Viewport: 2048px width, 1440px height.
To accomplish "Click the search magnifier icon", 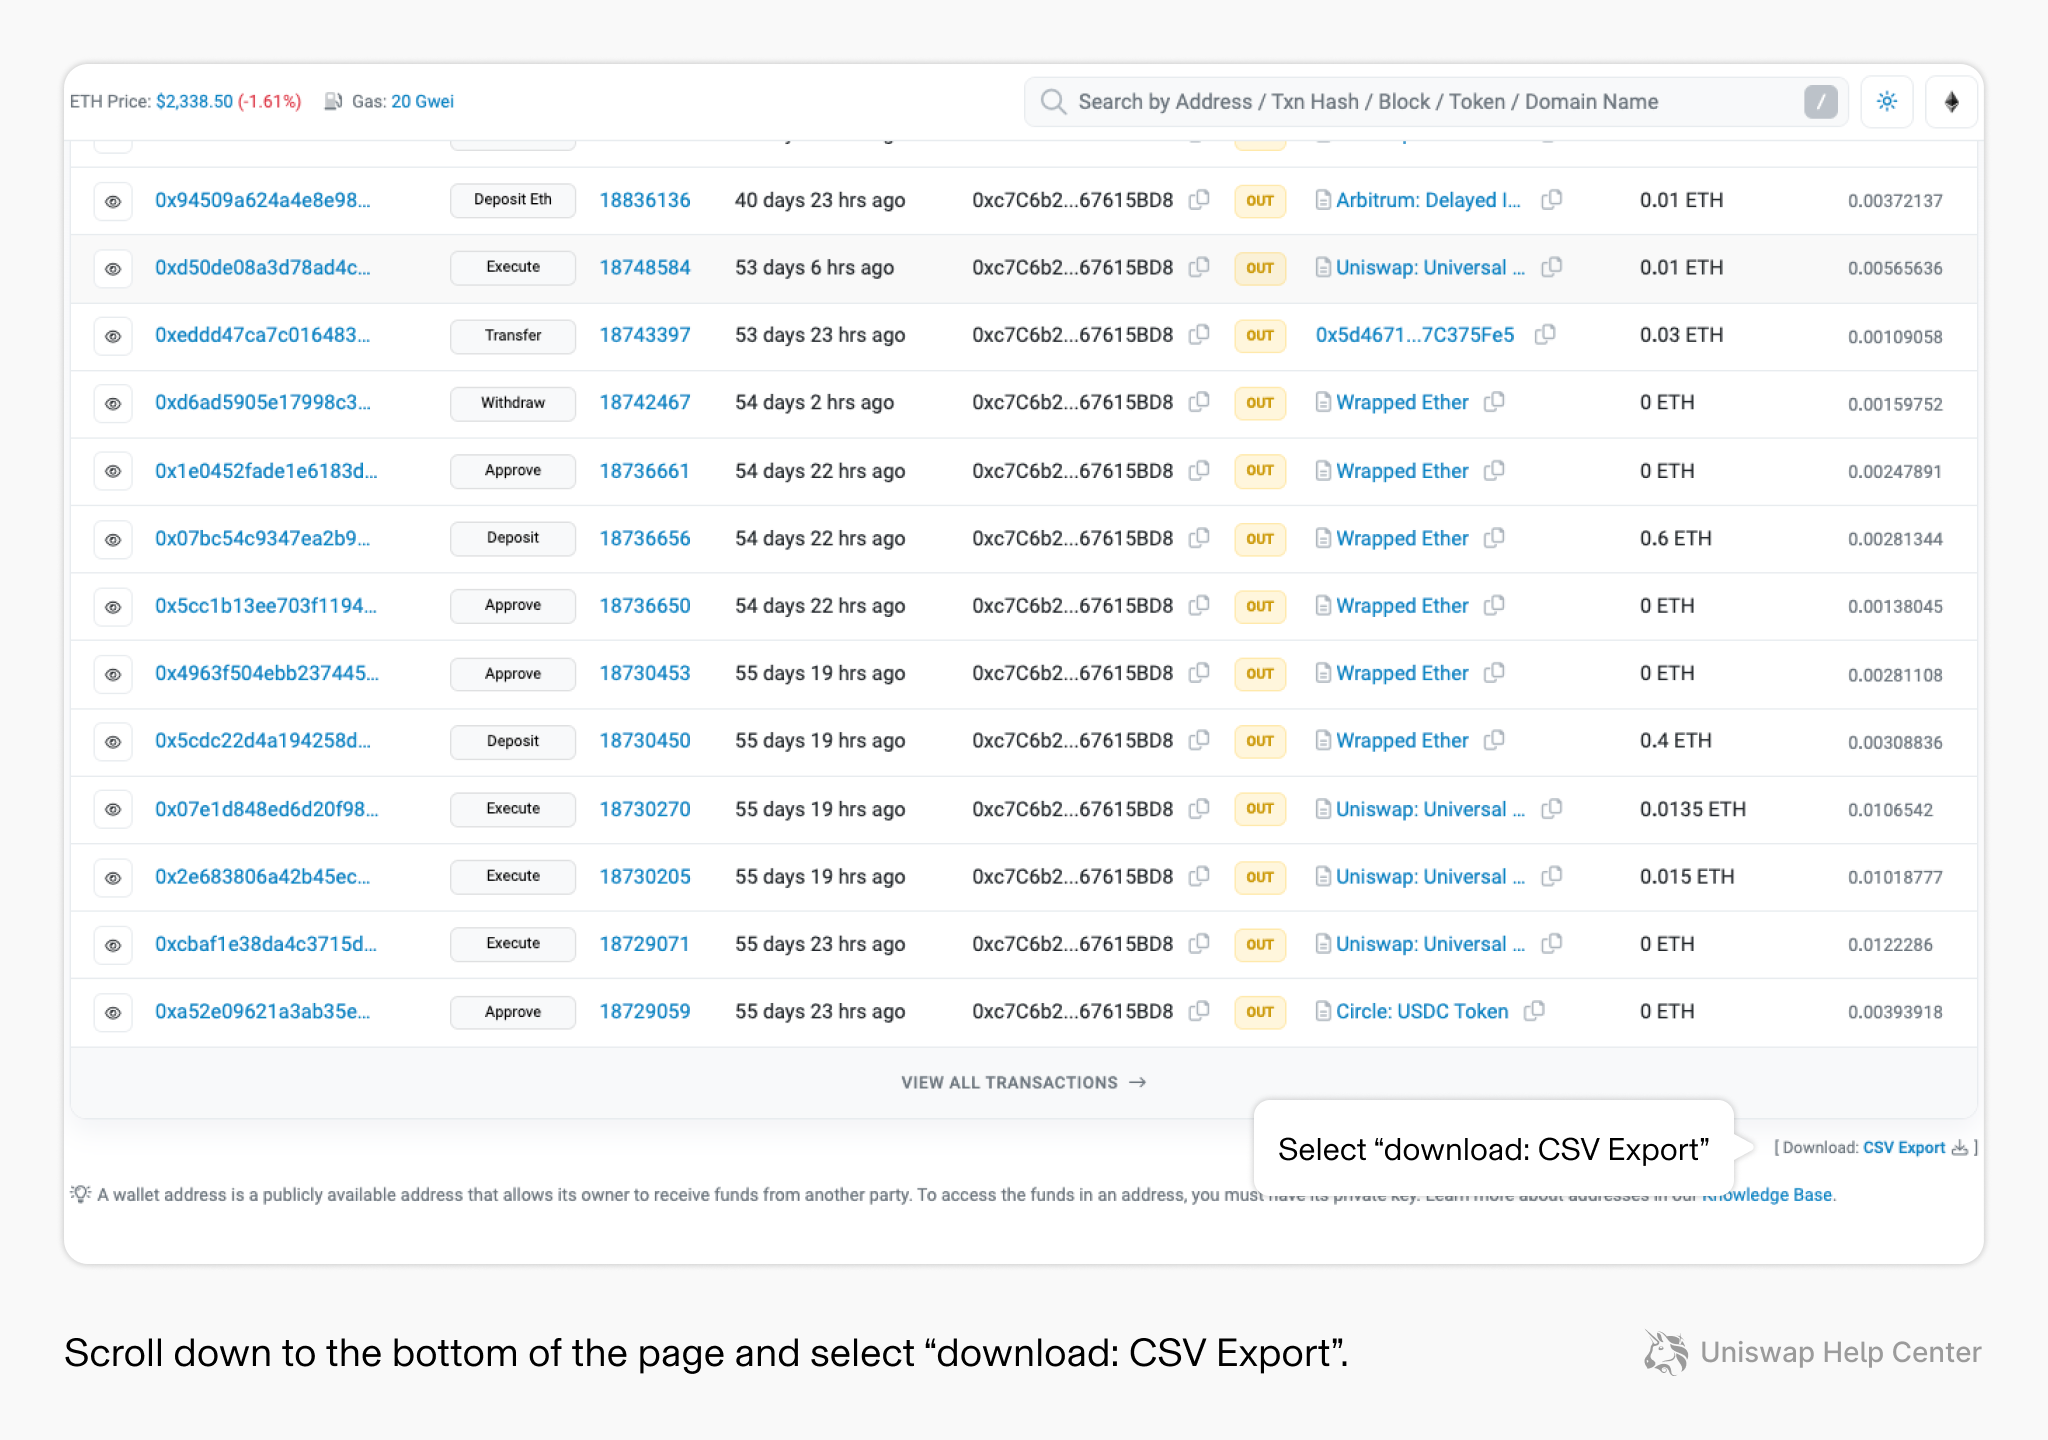I will [x=1053, y=102].
